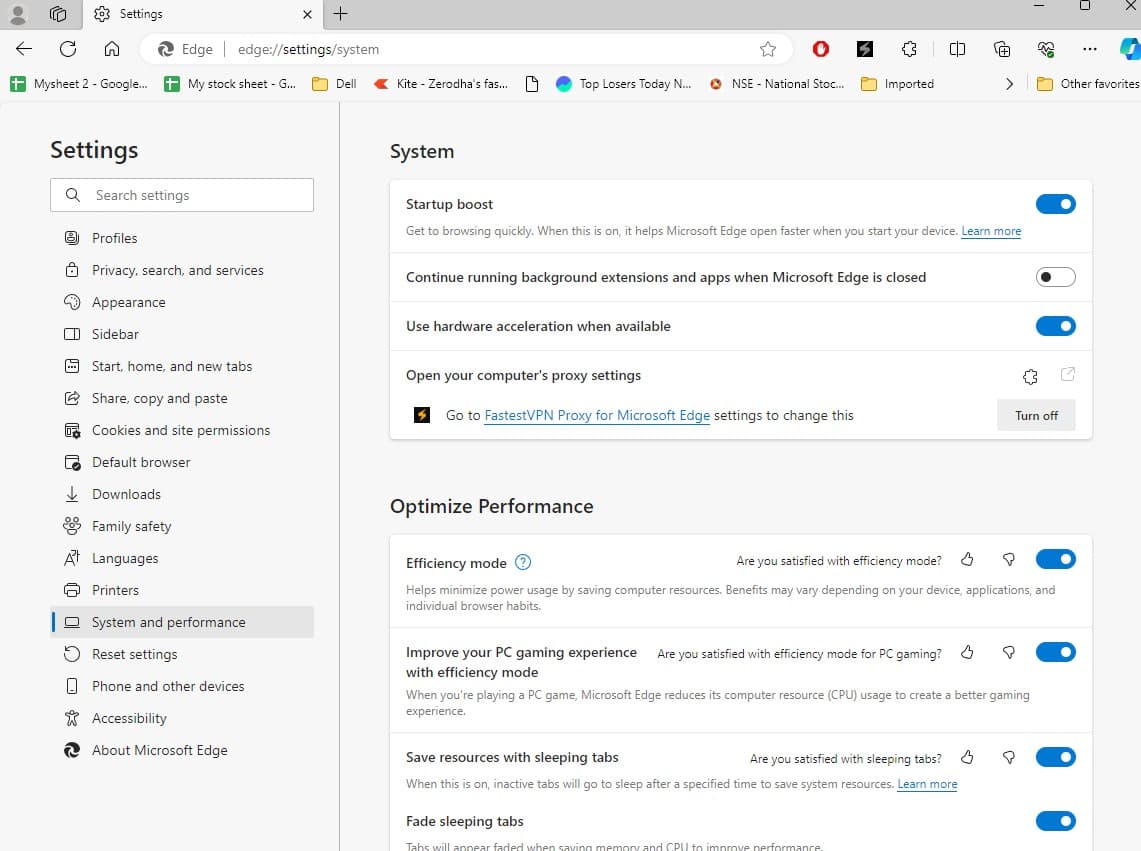1141x851 pixels.
Task: Open the Copilot sidebar icon
Action: tap(1130, 49)
